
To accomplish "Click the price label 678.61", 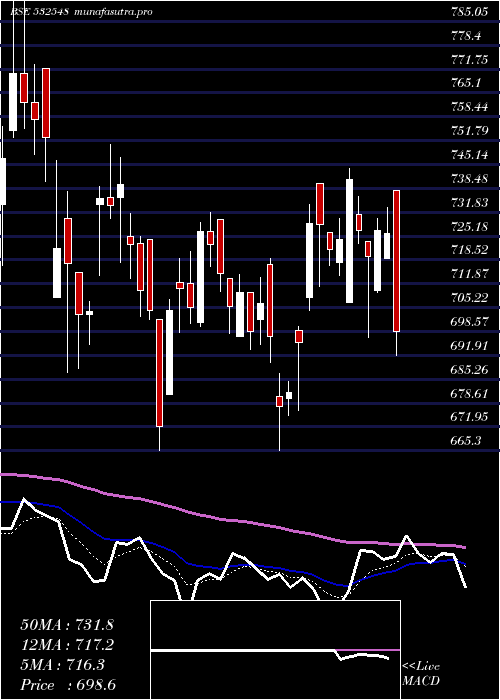I will coord(468,394).
